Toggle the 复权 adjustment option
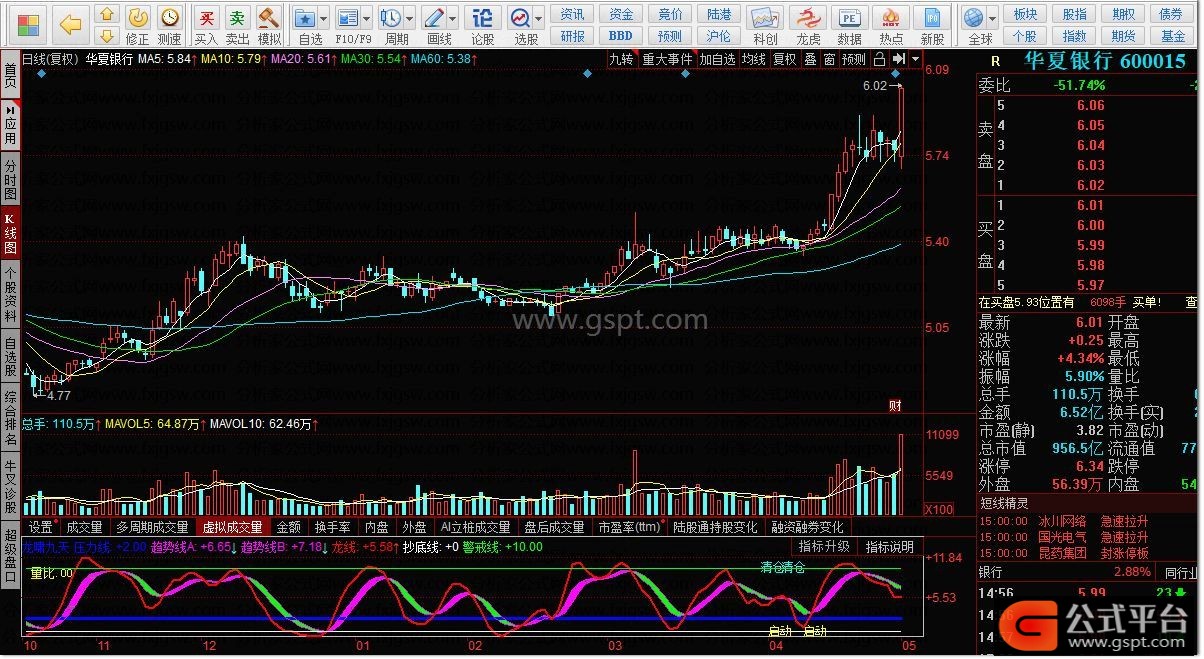1204x659 pixels. (x=785, y=59)
